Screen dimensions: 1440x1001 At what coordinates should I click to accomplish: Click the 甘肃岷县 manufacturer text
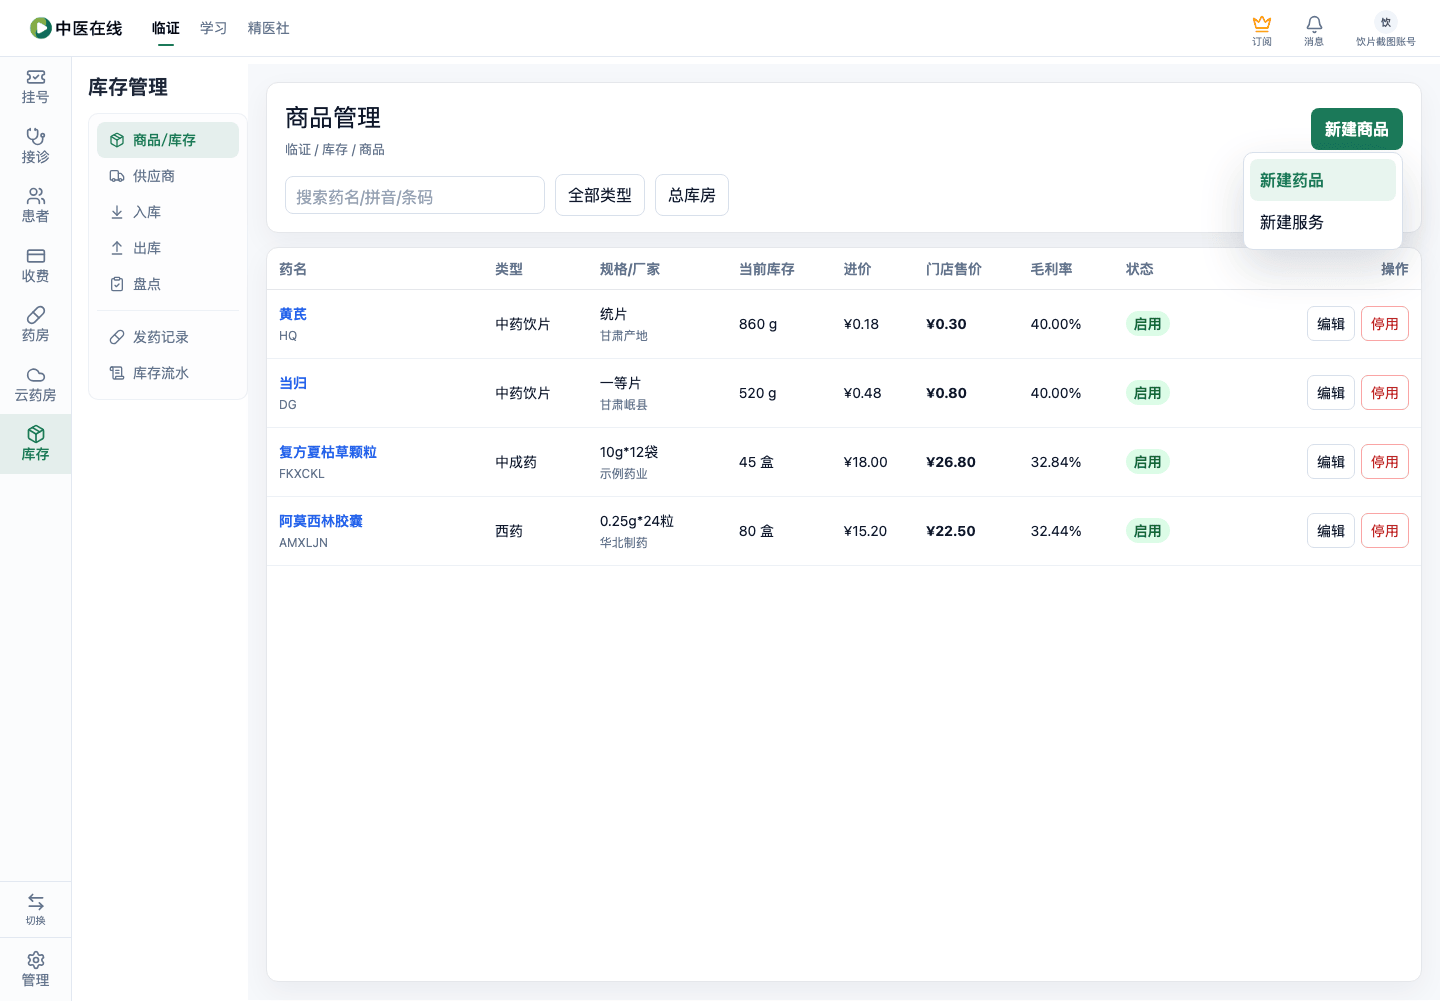coord(624,405)
